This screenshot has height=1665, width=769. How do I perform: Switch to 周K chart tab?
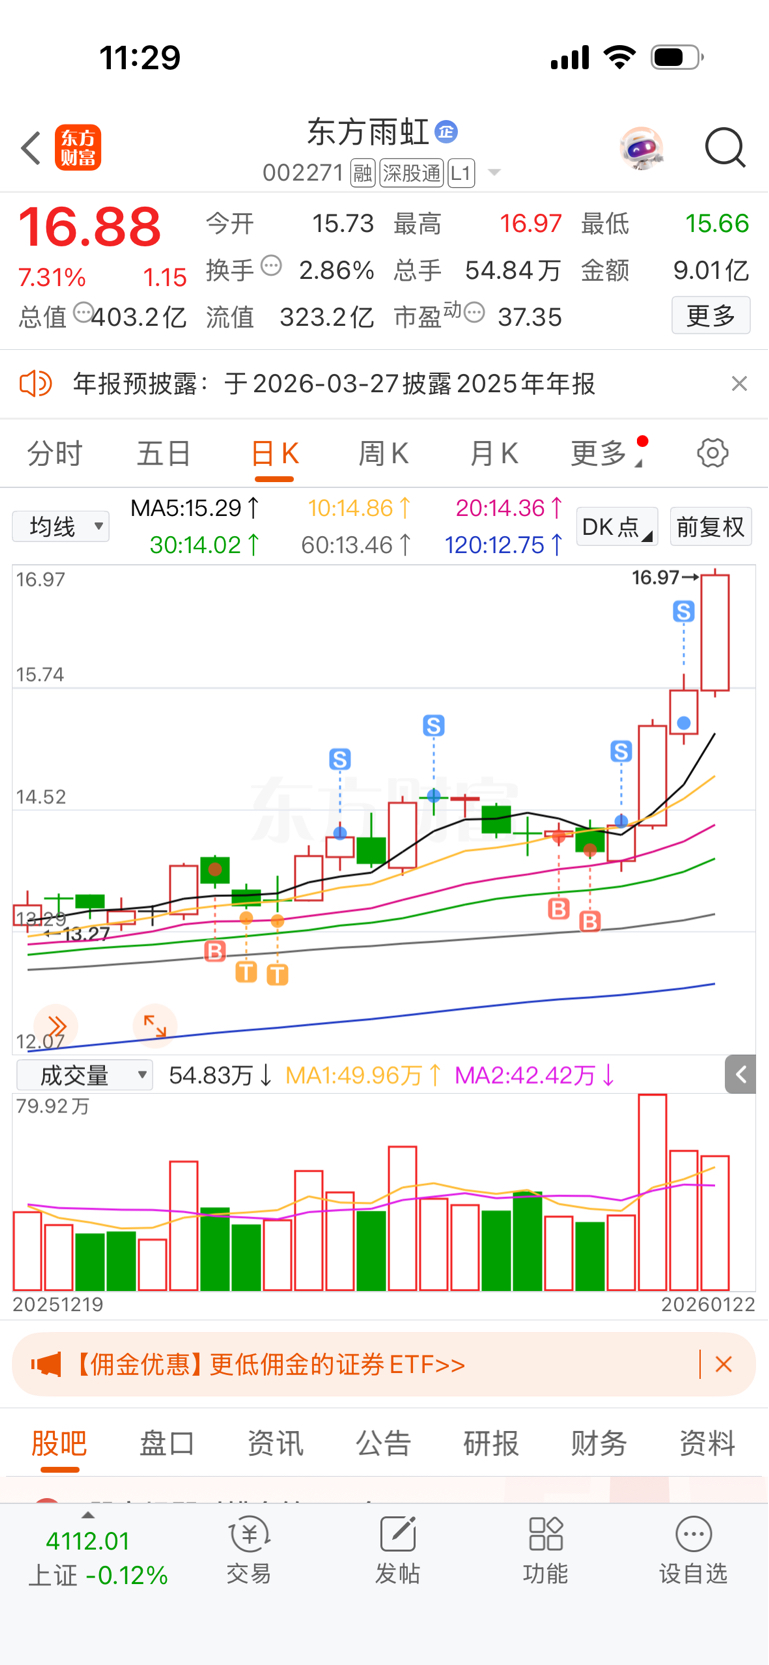[383, 454]
